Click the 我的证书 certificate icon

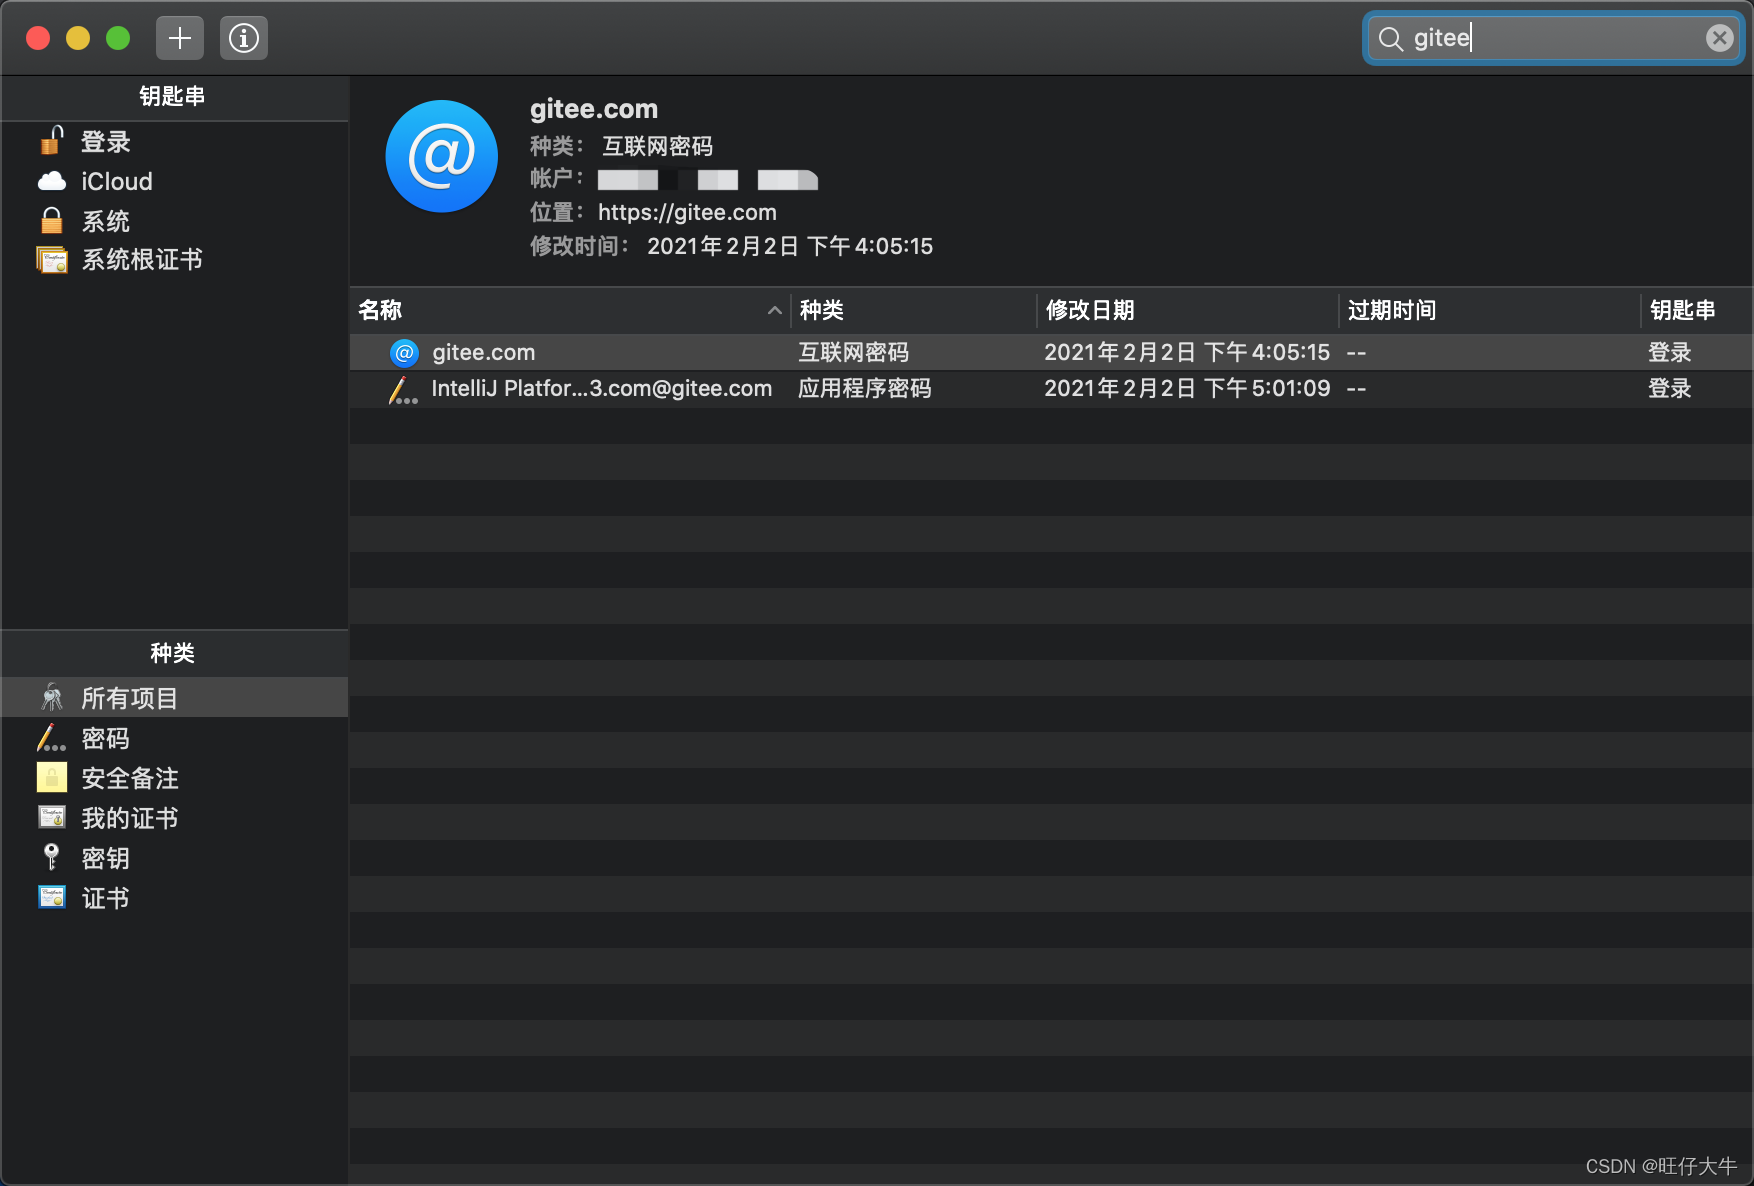coord(52,817)
